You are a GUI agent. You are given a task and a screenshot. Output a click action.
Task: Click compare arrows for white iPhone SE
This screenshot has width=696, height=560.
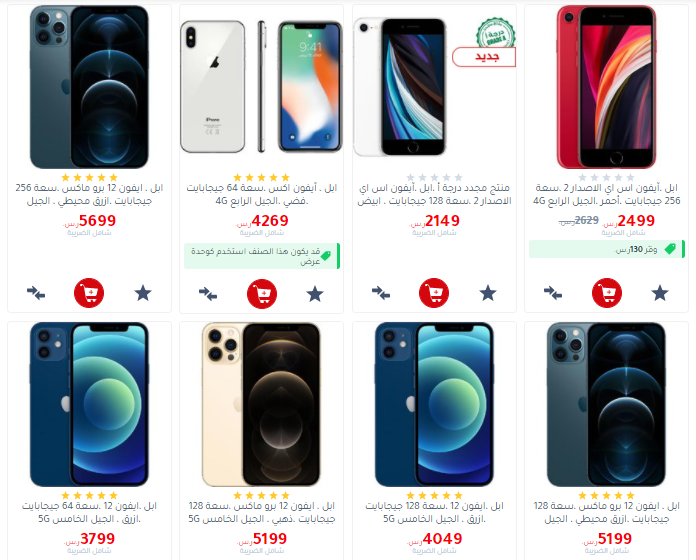(381, 293)
